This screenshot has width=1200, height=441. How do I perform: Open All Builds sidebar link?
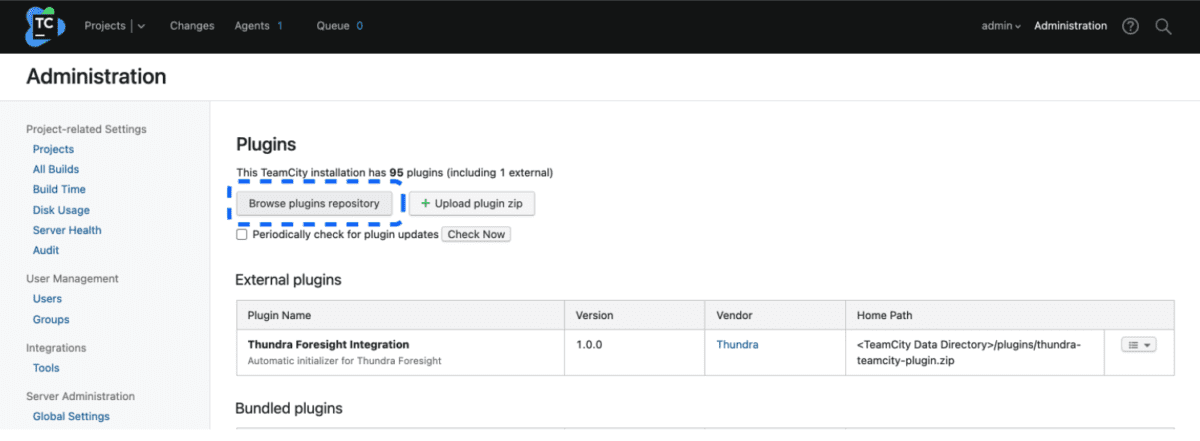56,169
